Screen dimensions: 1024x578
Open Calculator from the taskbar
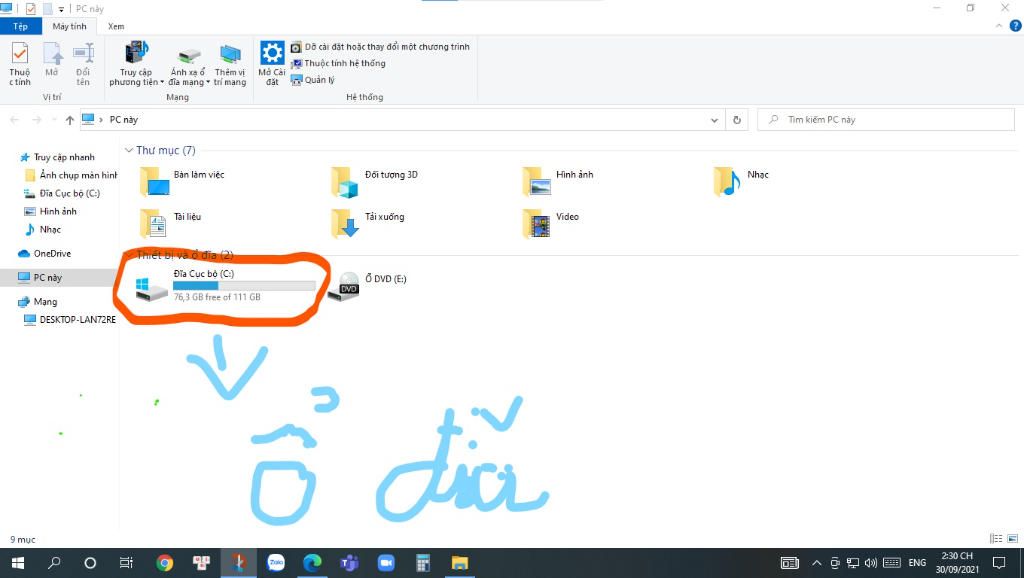[423, 563]
